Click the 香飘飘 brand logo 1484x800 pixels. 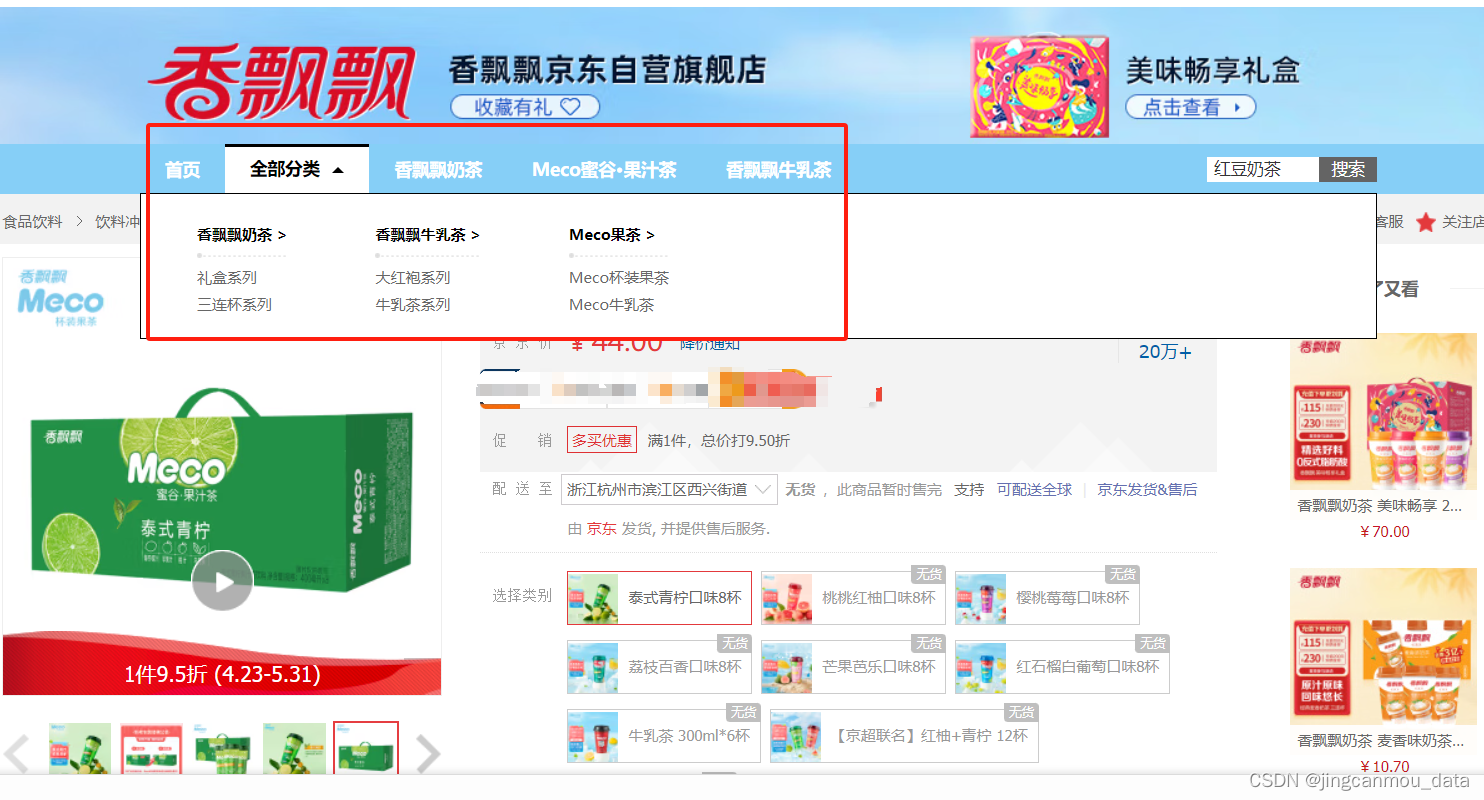281,84
